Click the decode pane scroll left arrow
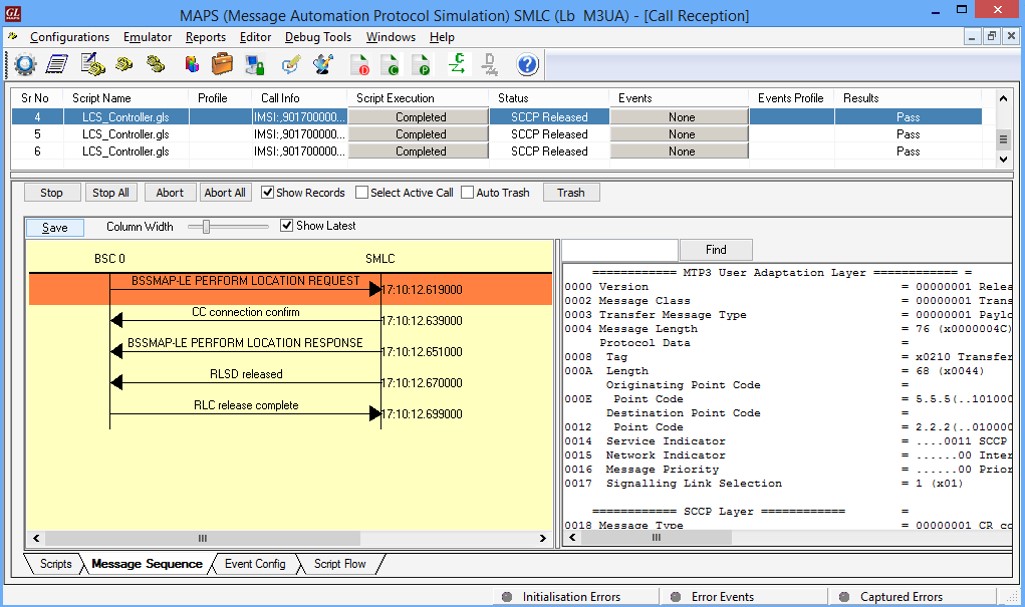Image resolution: width=1025 pixels, height=607 pixels. (573, 538)
